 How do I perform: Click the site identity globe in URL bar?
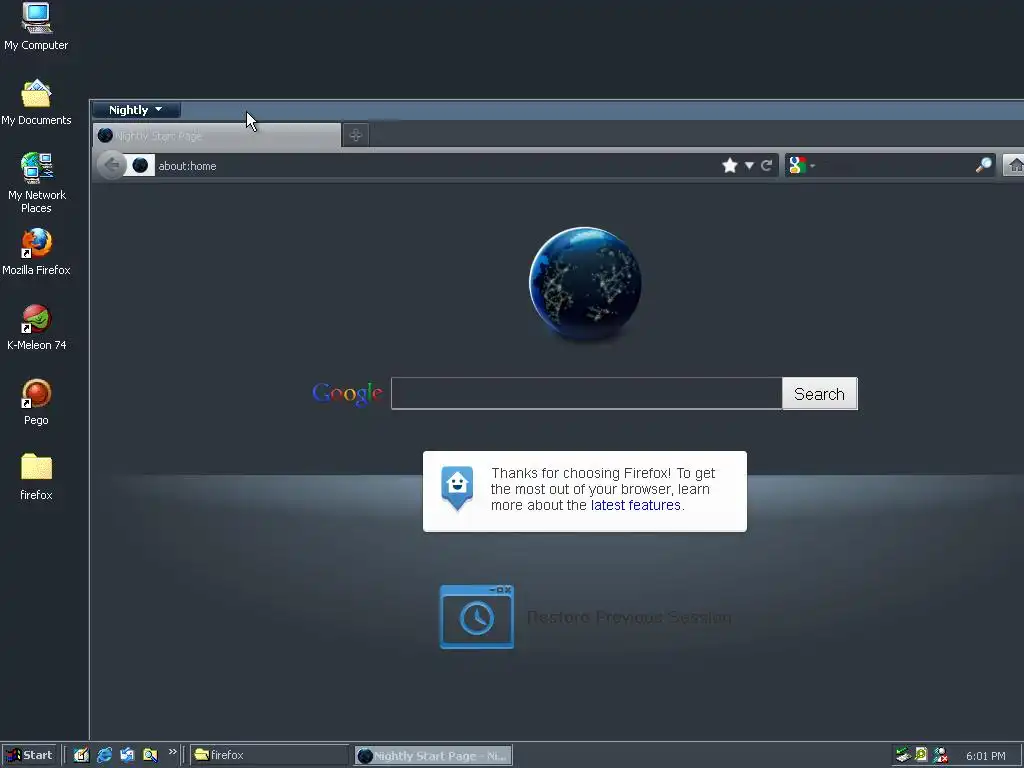point(140,165)
